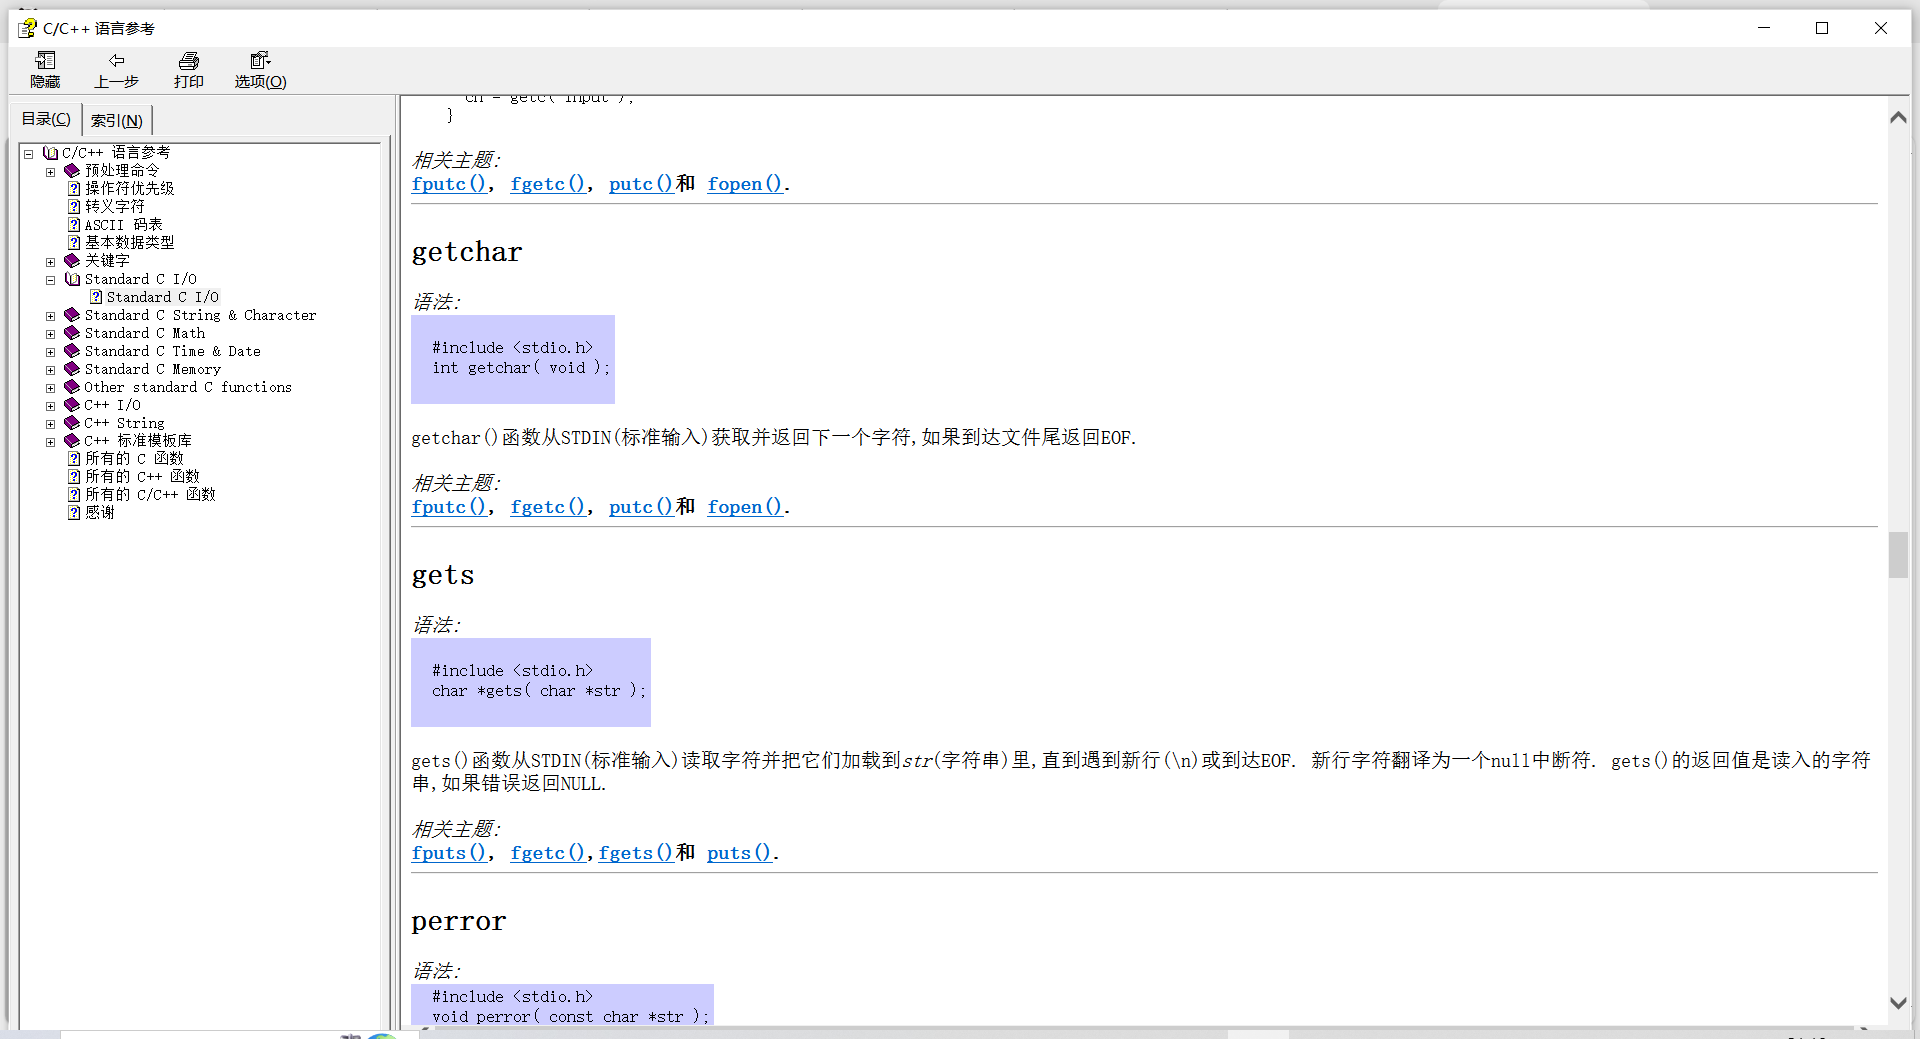Open the fgets() link under gets
This screenshot has height=1039, width=1920.
click(635, 853)
